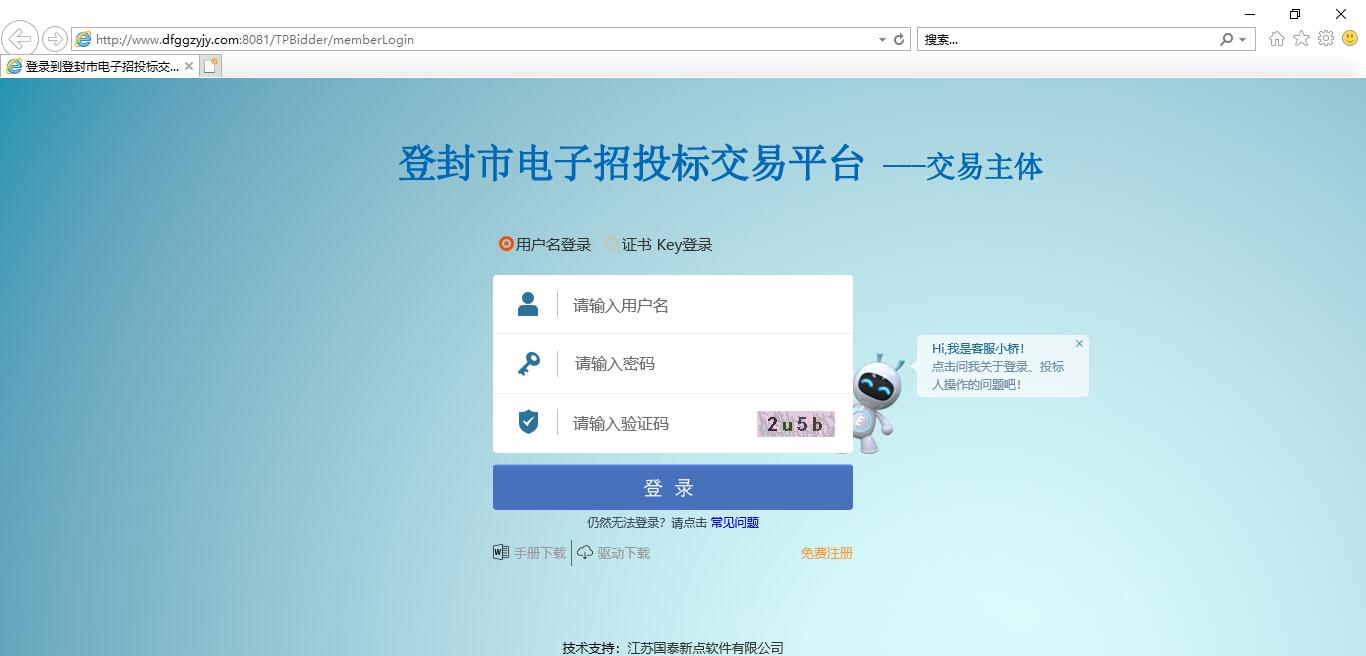Close the 客服小桥 chat bubble
The height and width of the screenshot is (656, 1366).
point(1079,344)
